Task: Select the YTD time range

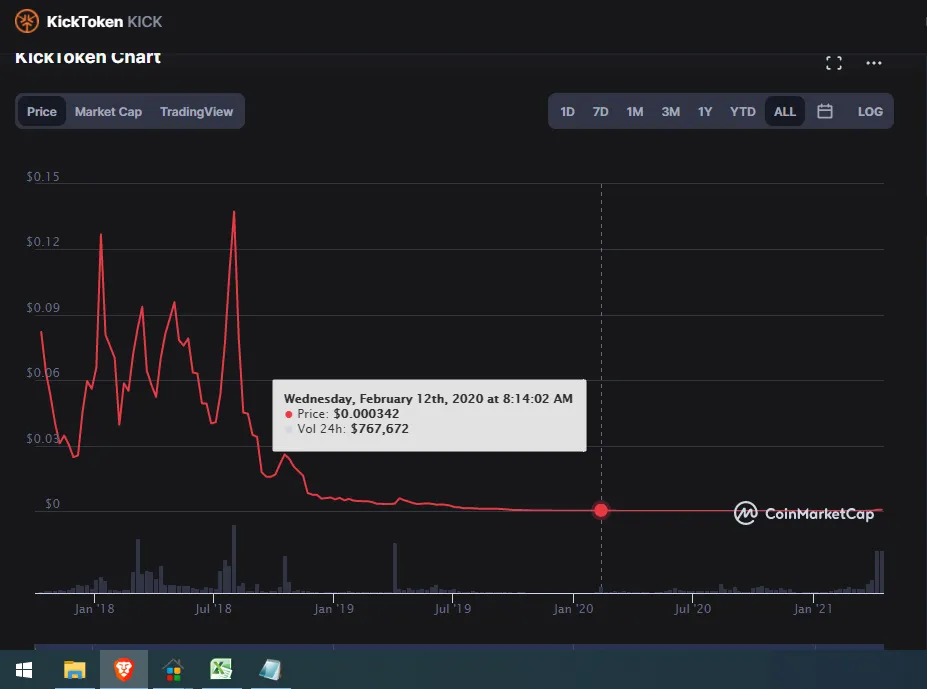Action: tap(743, 111)
